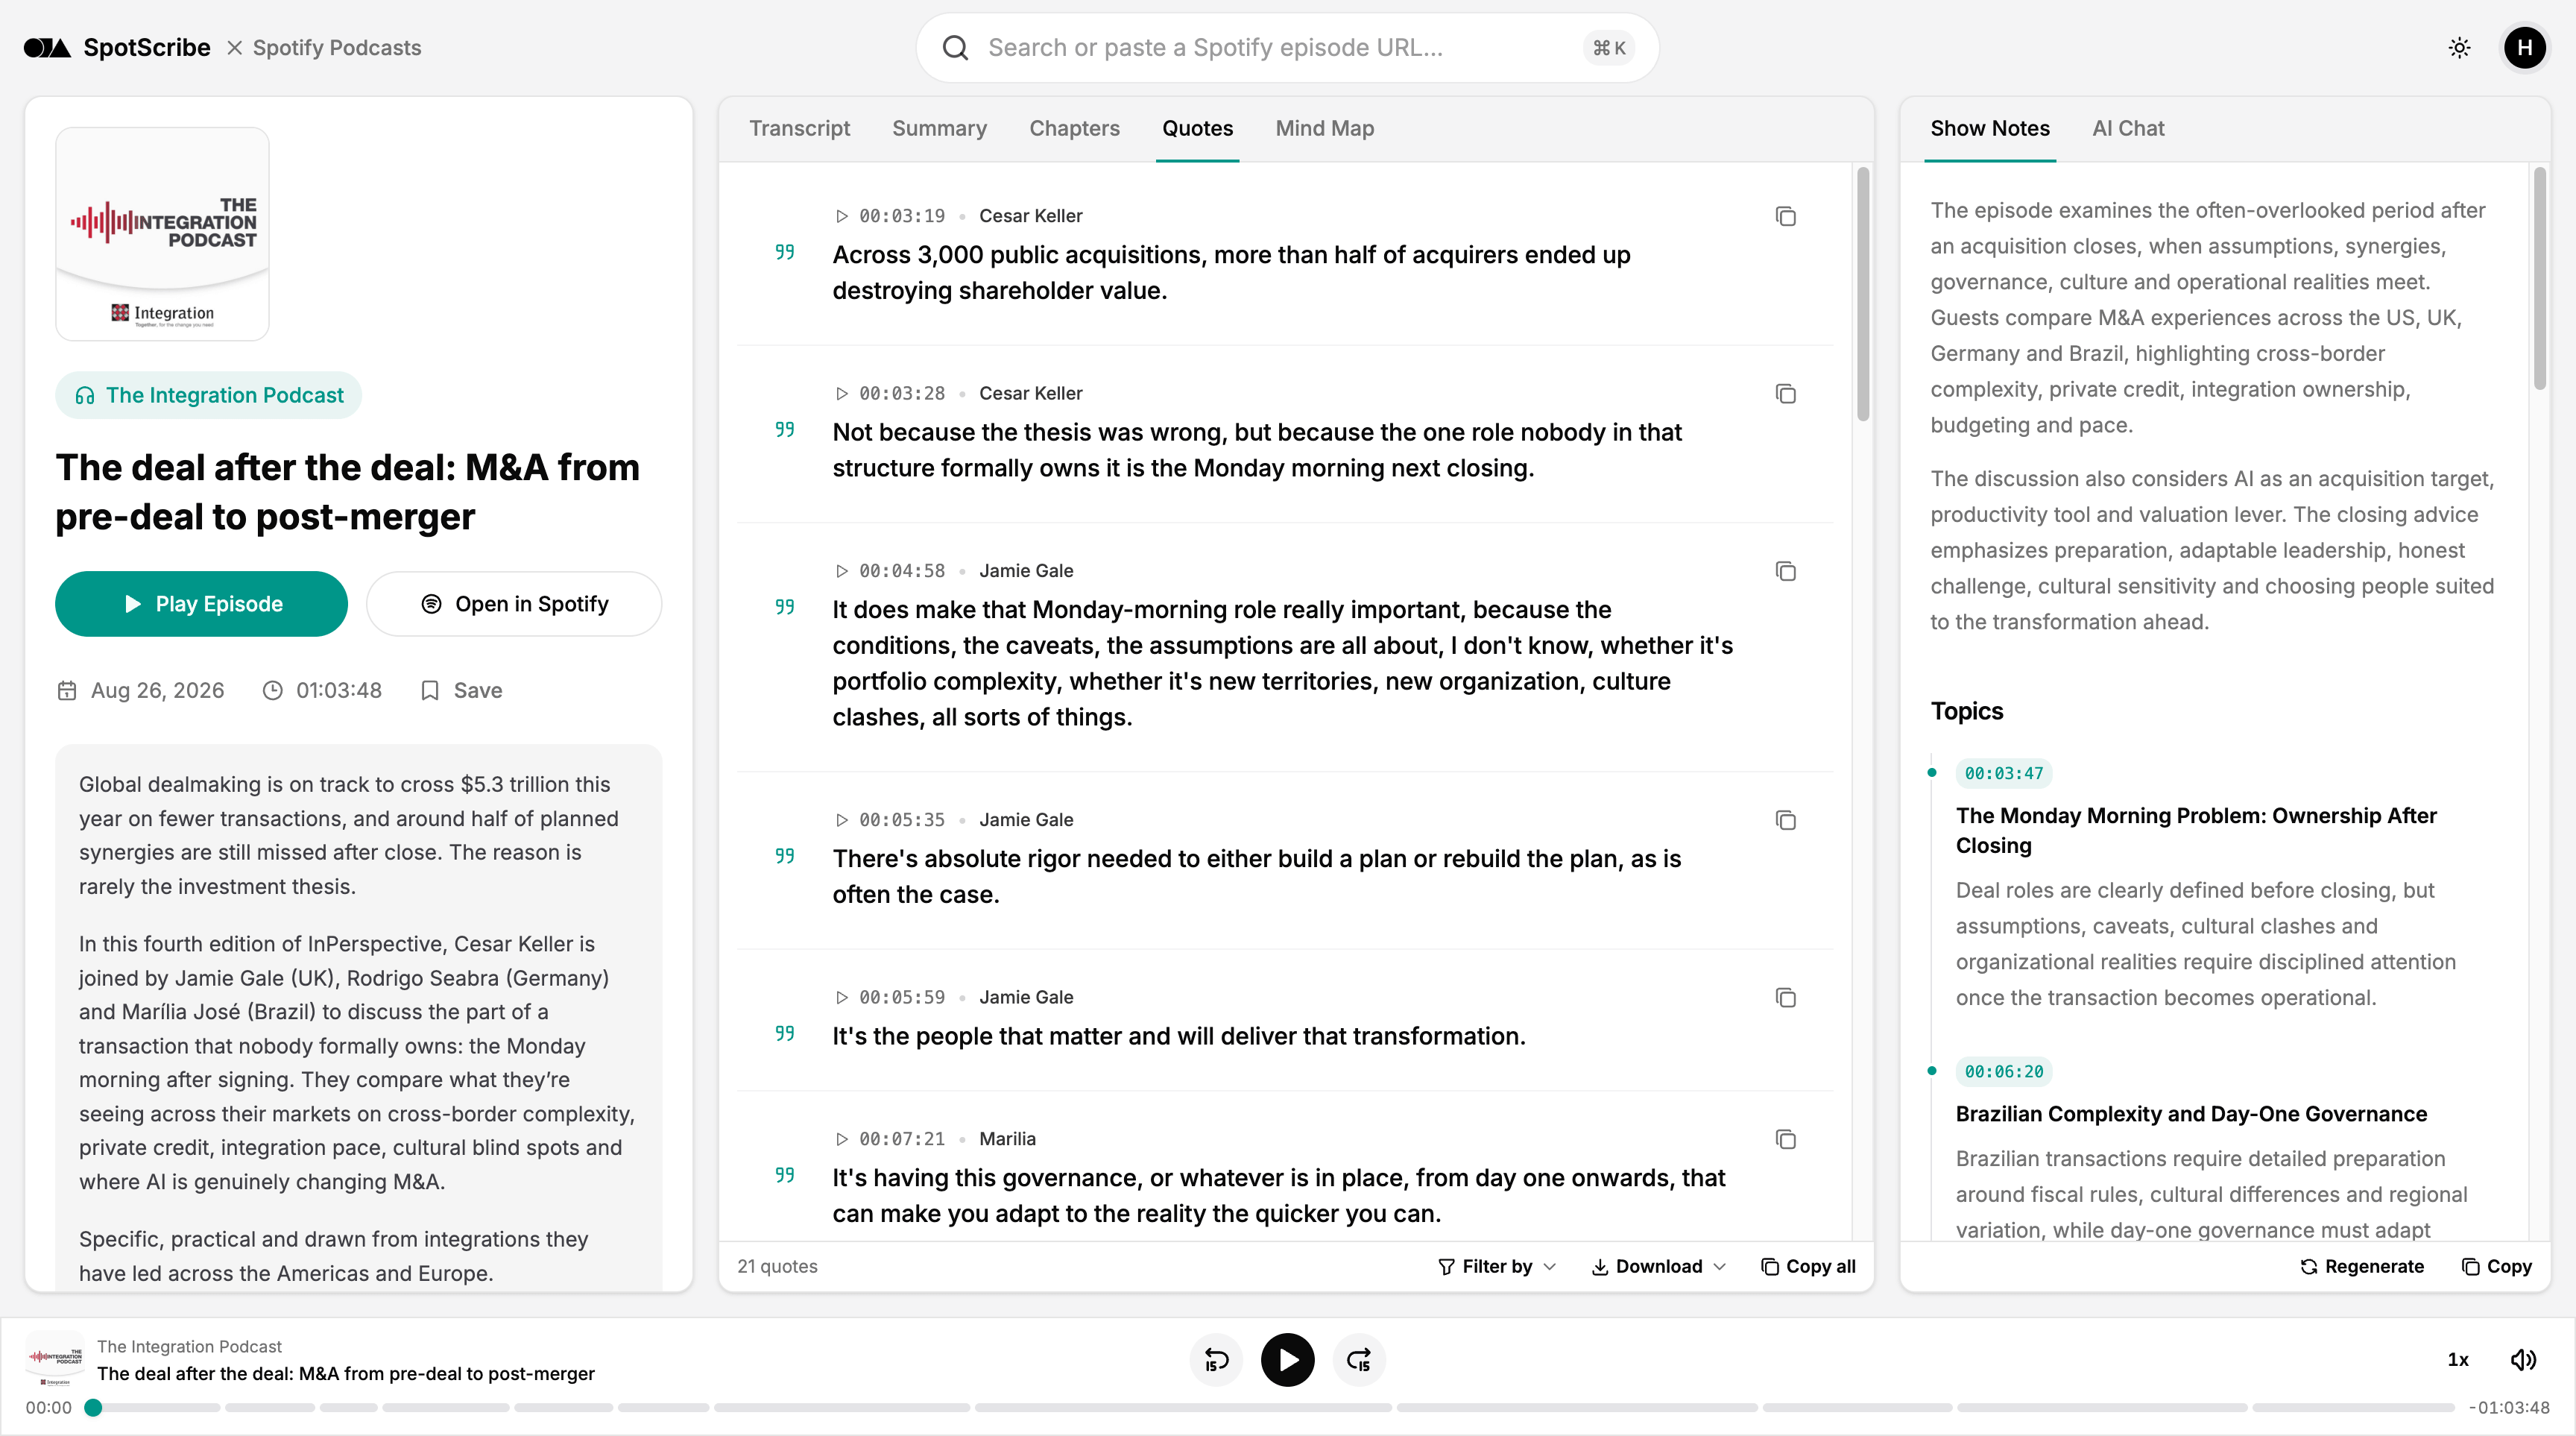Copy the 00:04:58 Jamie Gale quote
Screen dimensions: 2576x1436
[1785, 571]
